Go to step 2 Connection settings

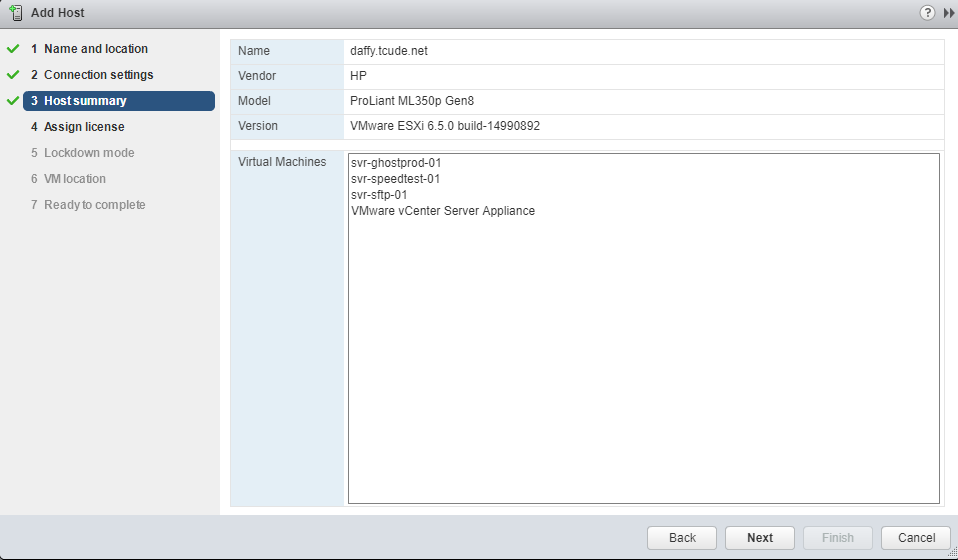click(92, 75)
